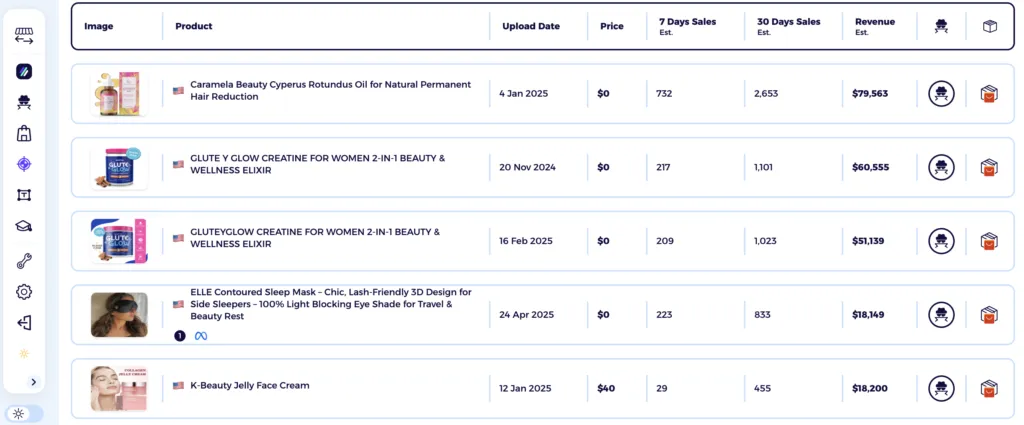
Task: Open settings gear in sidebar
Action: tap(24, 292)
